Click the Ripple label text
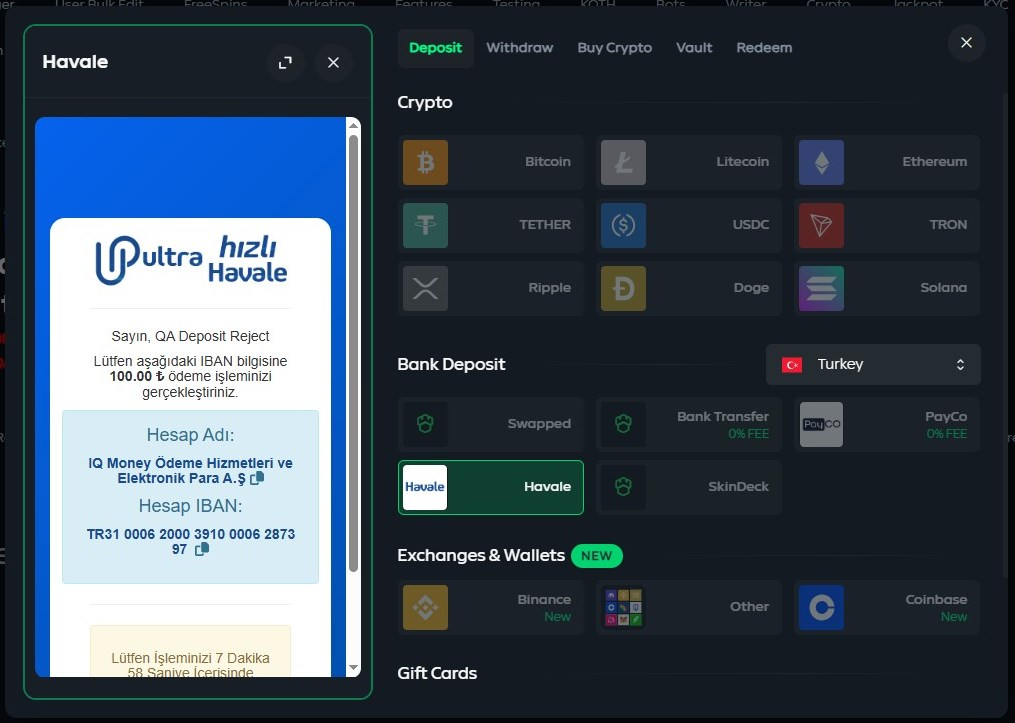1015x723 pixels. point(550,287)
